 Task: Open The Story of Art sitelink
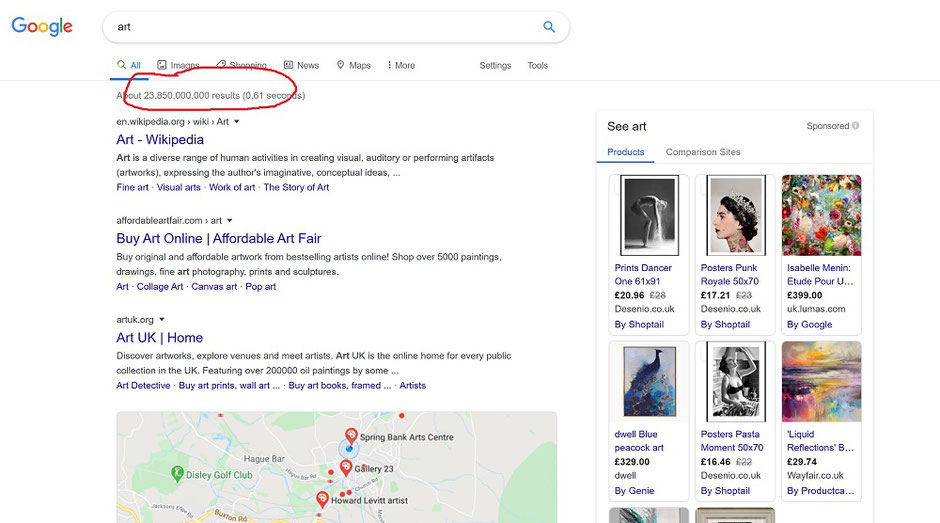[296, 187]
